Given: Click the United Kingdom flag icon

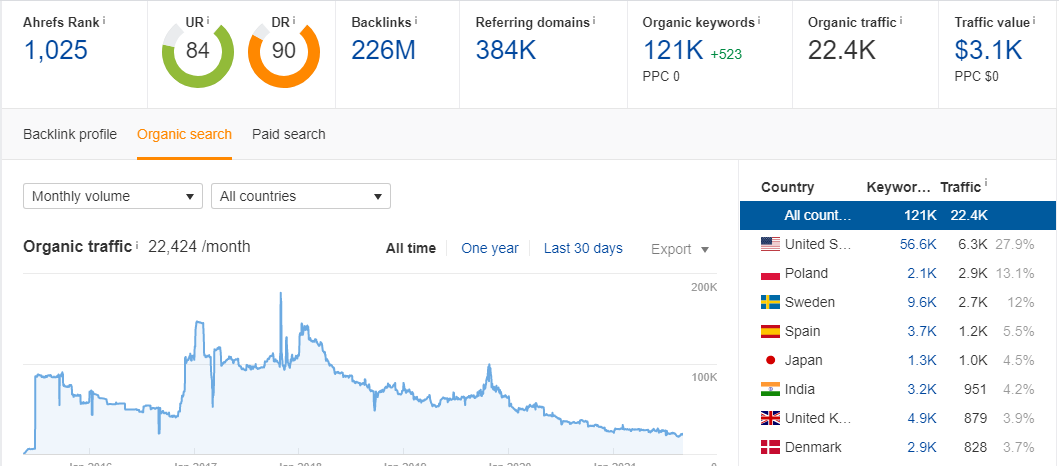Looking at the screenshot, I should pyautogui.click(x=770, y=418).
